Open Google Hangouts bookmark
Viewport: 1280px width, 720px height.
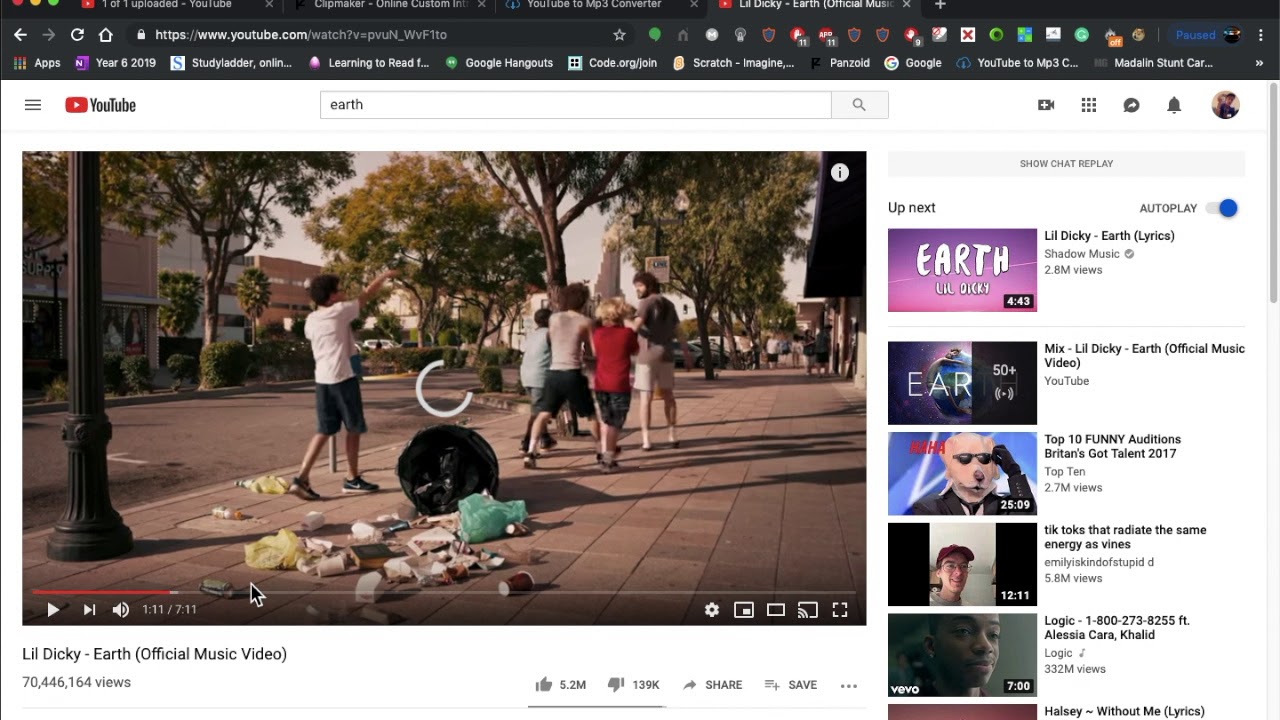click(x=498, y=63)
